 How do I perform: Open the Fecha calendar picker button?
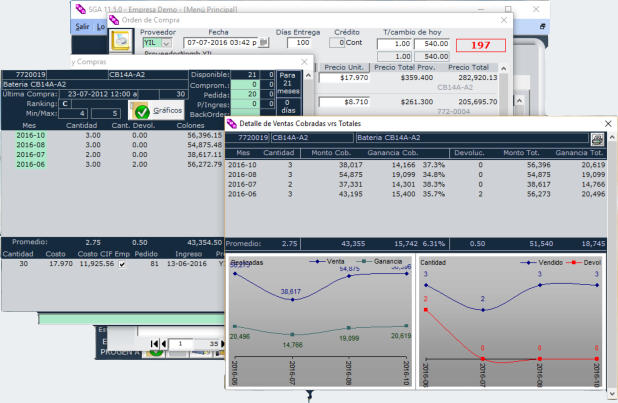click(263, 43)
